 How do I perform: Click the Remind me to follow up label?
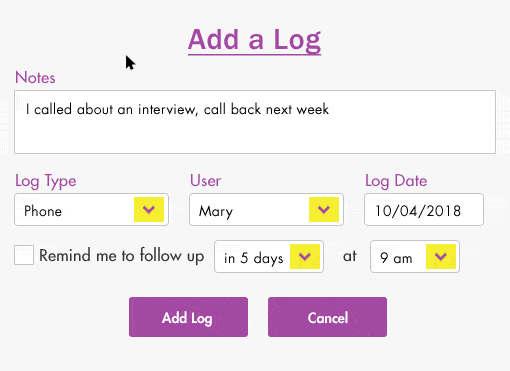121,256
